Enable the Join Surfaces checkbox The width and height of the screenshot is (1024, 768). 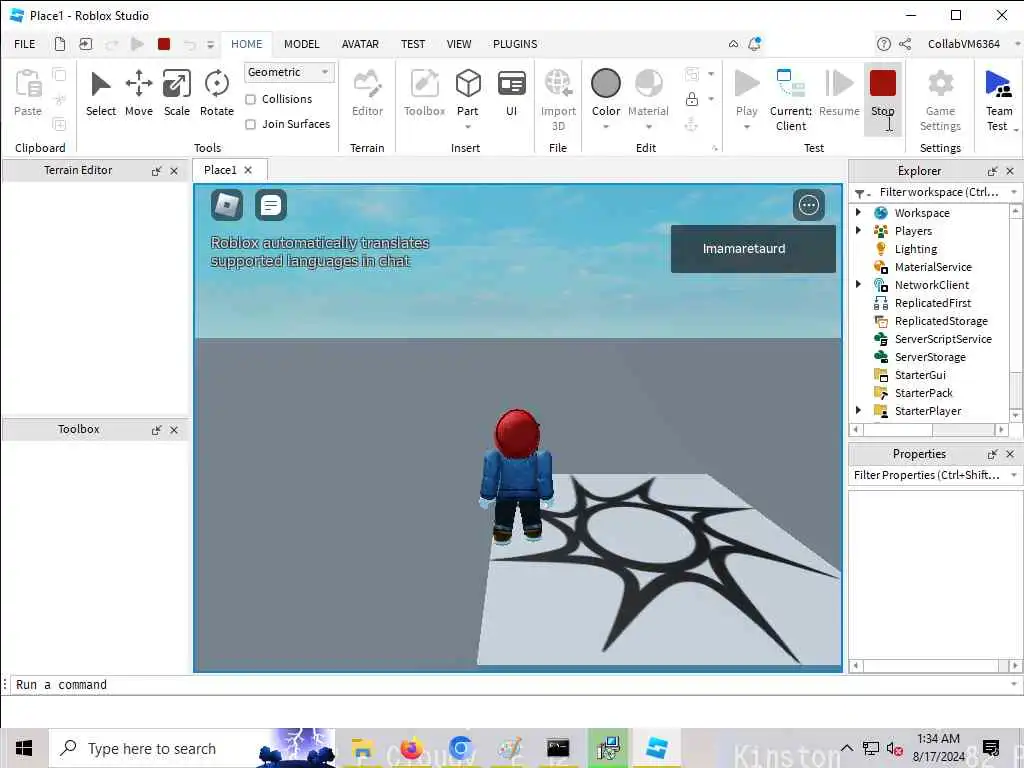pos(250,124)
